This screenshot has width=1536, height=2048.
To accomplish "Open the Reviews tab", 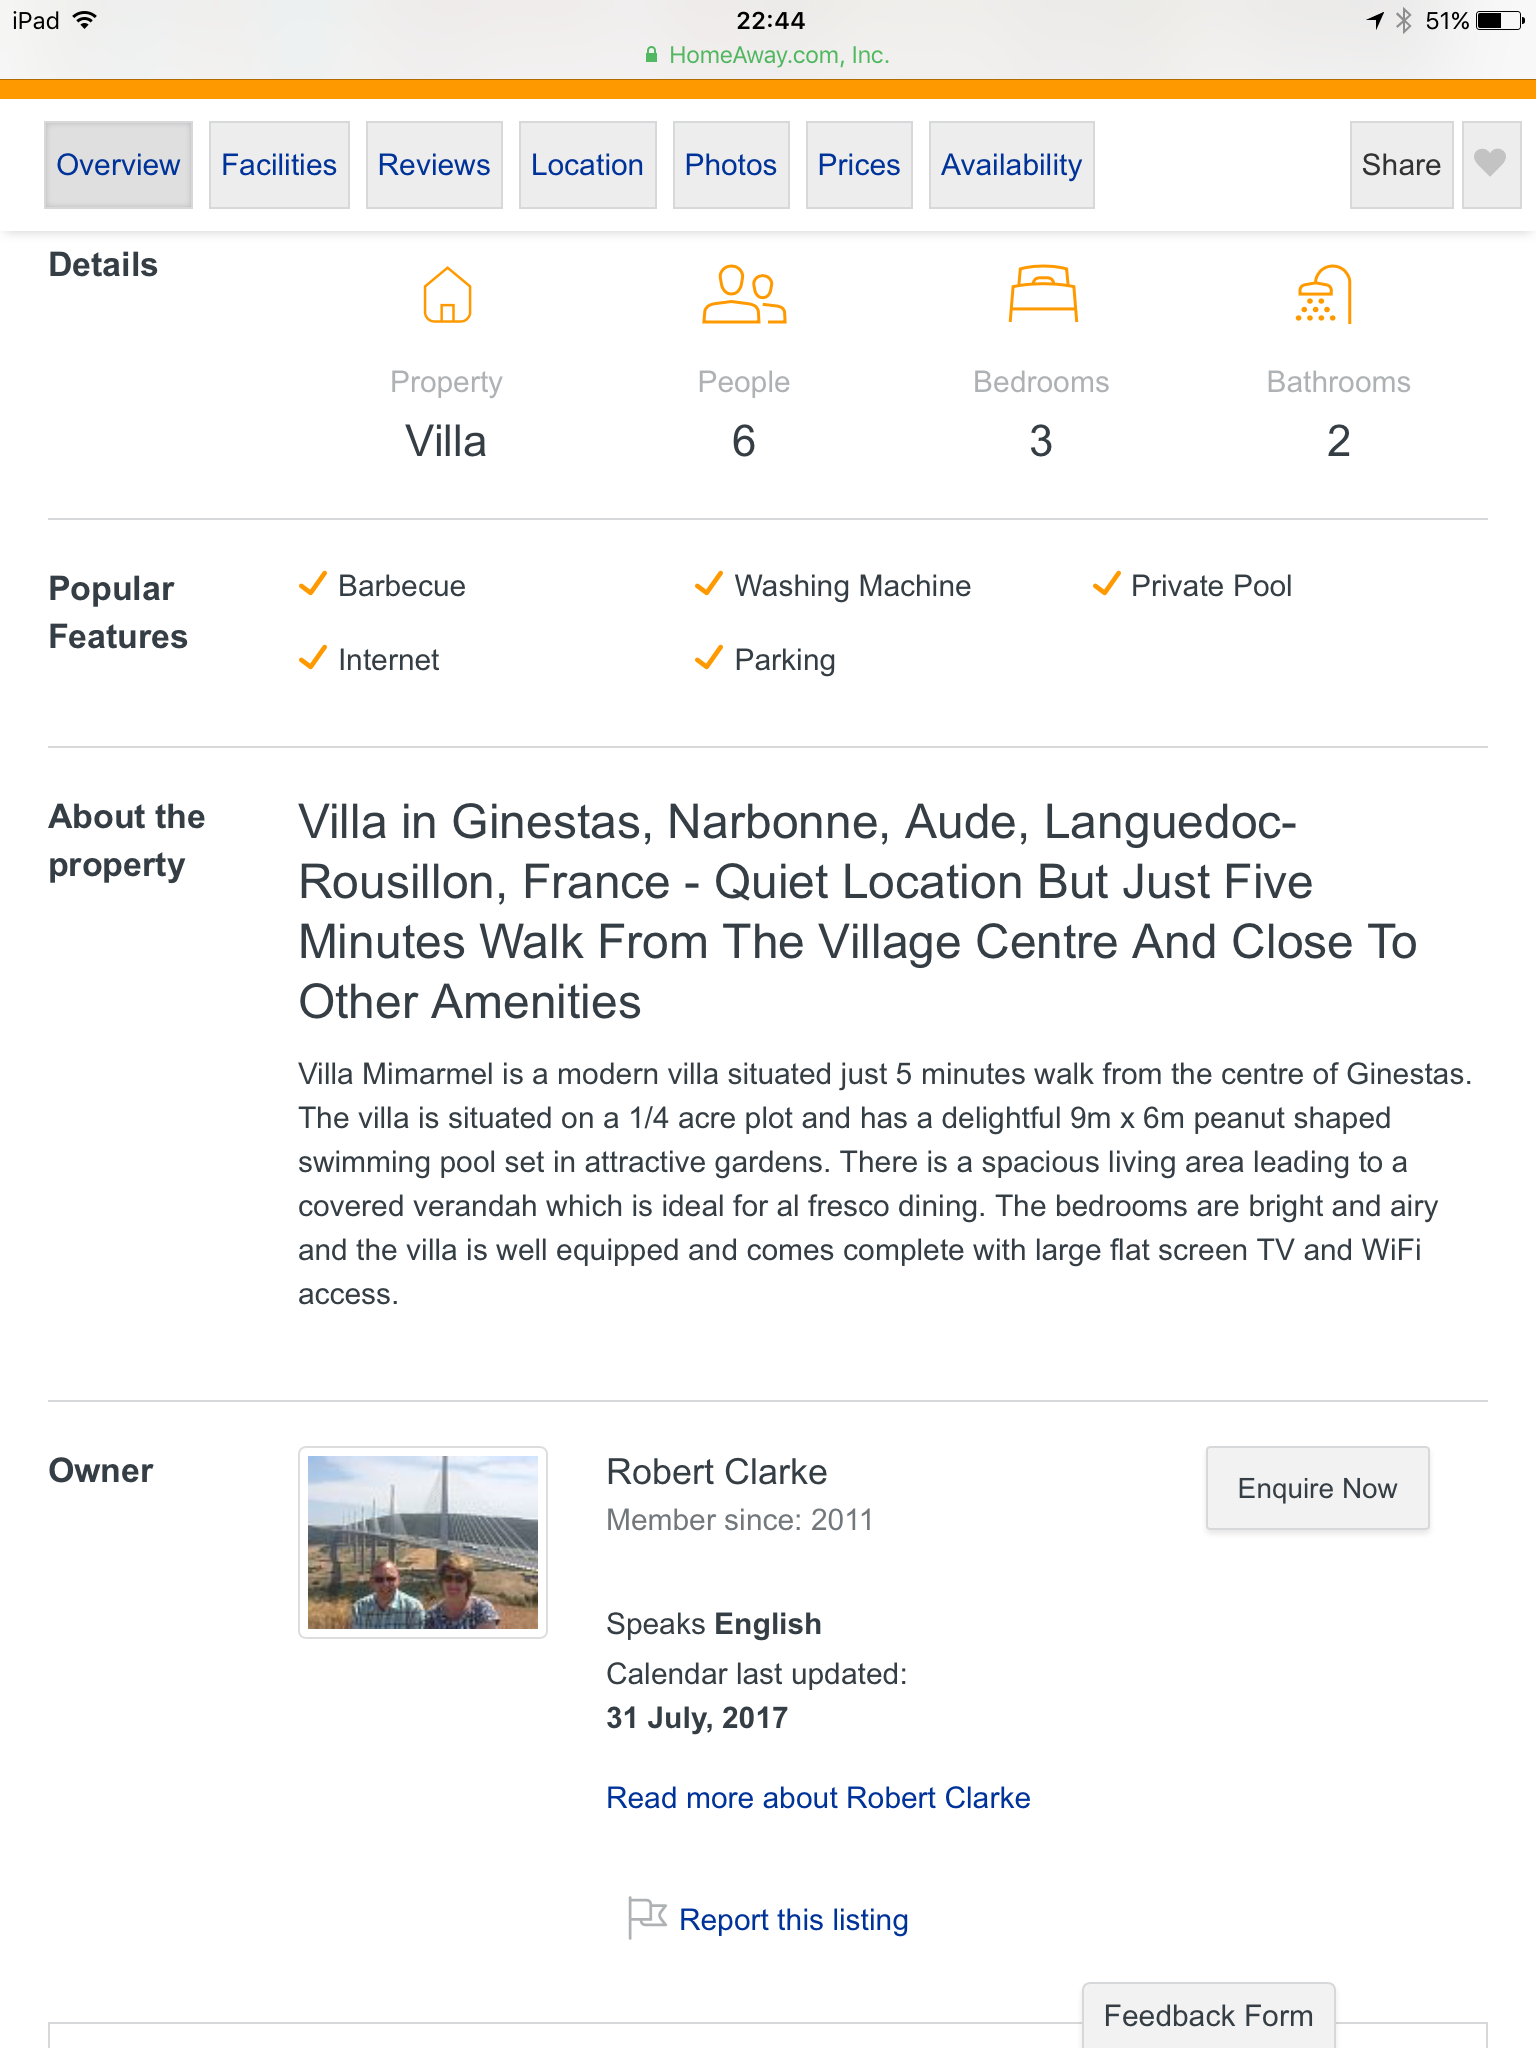I will tap(434, 165).
